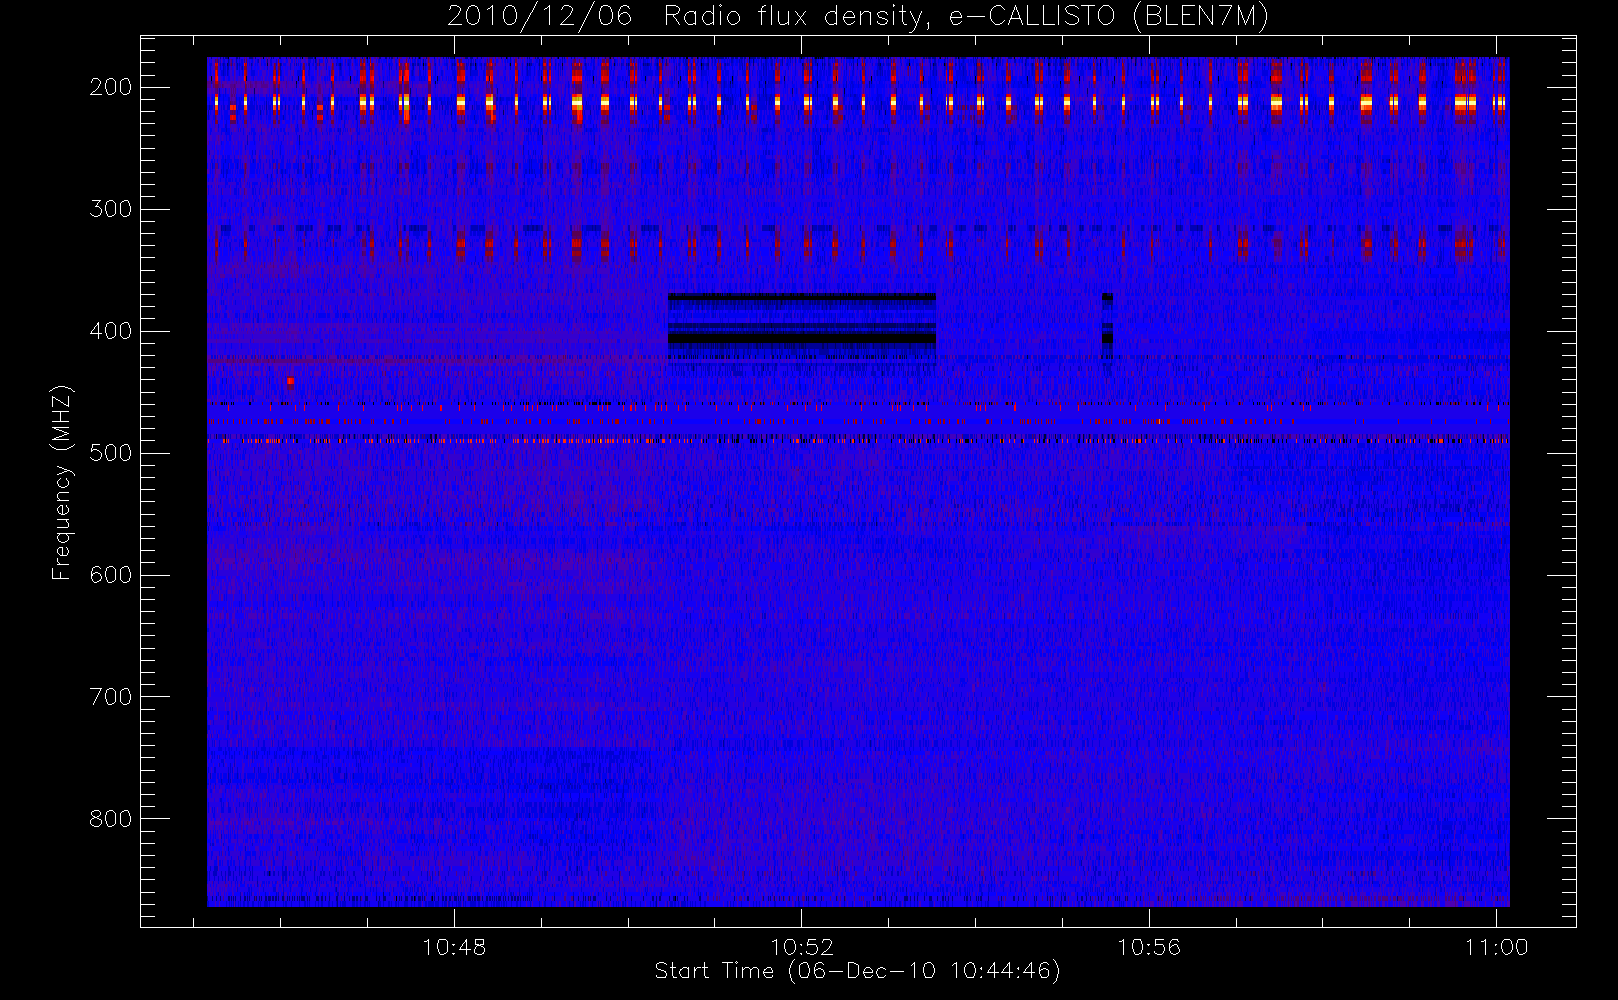Image resolution: width=1618 pixels, height=1000 pixels.
Task: Click the 'Start Time (06-Dec-10 10:44:46)' label
Action: point(857,971)
